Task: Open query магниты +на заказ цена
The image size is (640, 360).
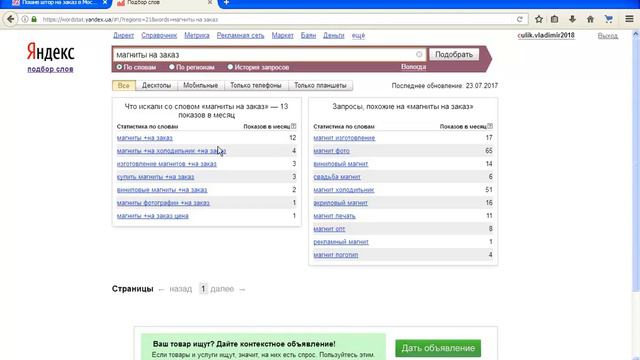Action: pyautogui.click(x=153, y=216)
